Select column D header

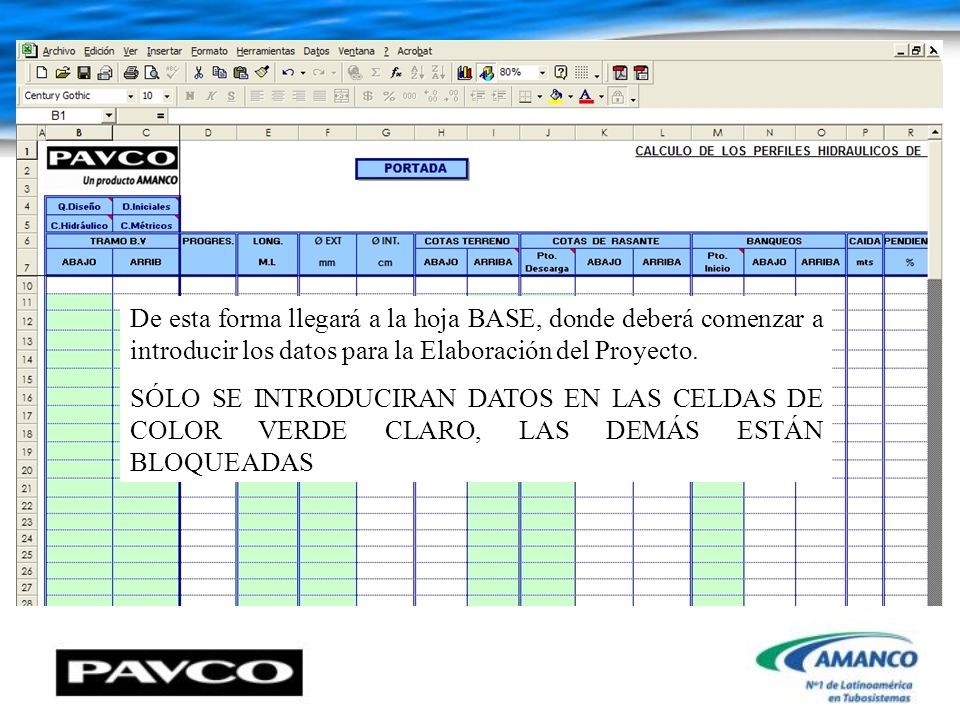tap(208, 132)
